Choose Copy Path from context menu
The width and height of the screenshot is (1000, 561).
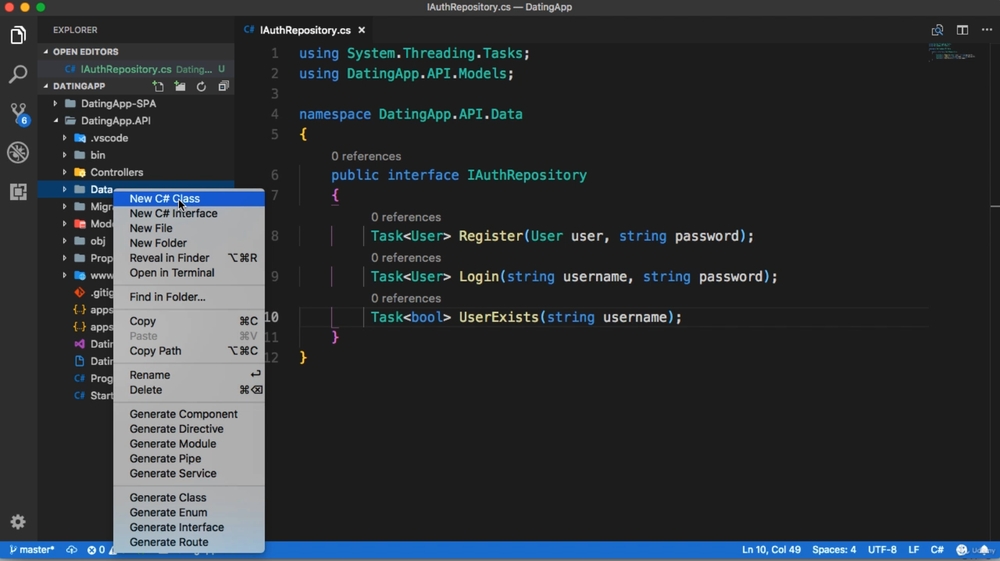click(x=189, y=351)
